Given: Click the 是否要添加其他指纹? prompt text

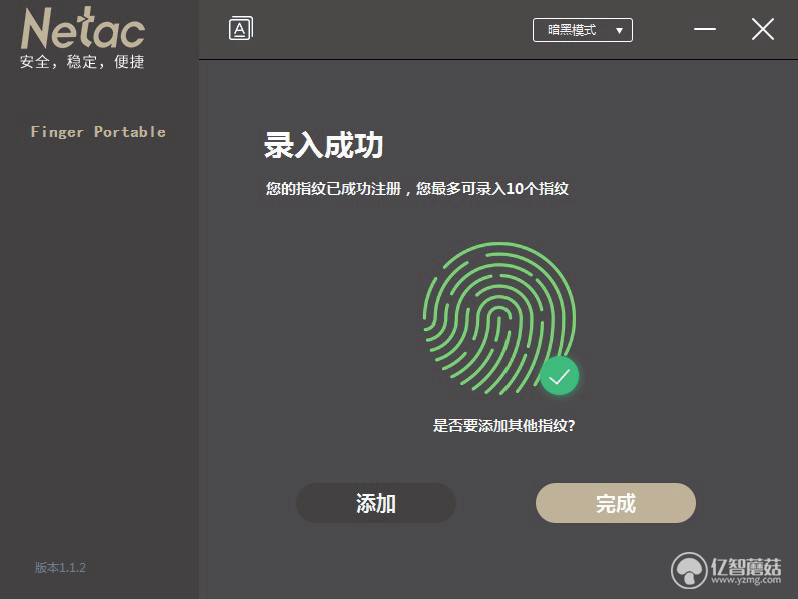Looking at the screenshot, I should (504, 425).
